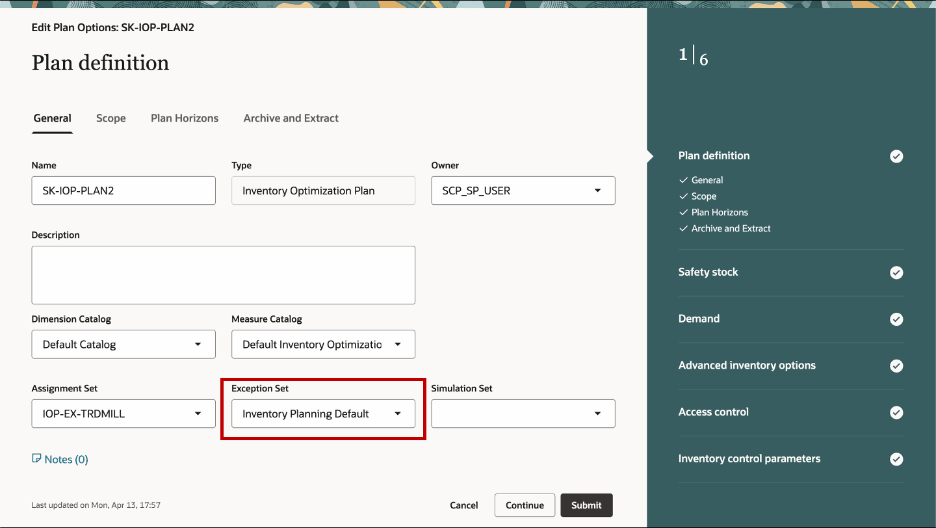Open the Archive and Extract tab

tap(291, 118)
